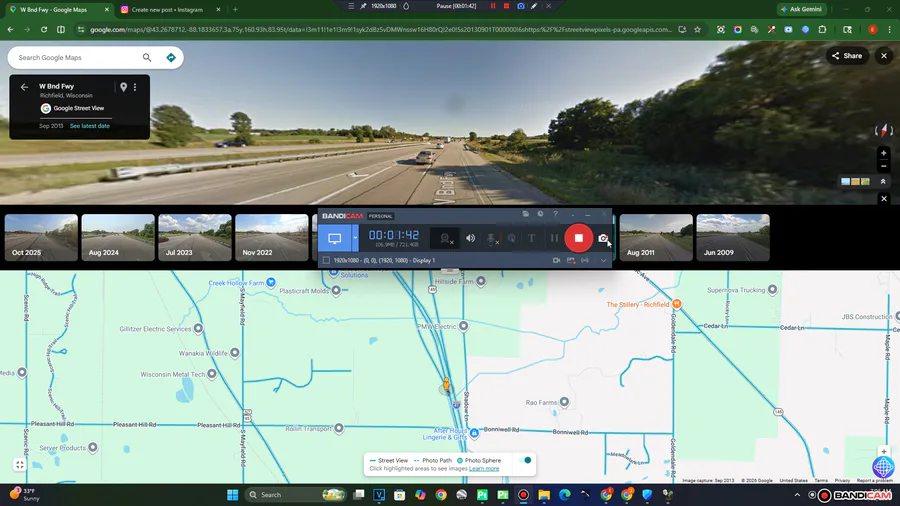Zoom out Street View with minus button
Screen dimensions: 900x506
click(x=884, y=166)
